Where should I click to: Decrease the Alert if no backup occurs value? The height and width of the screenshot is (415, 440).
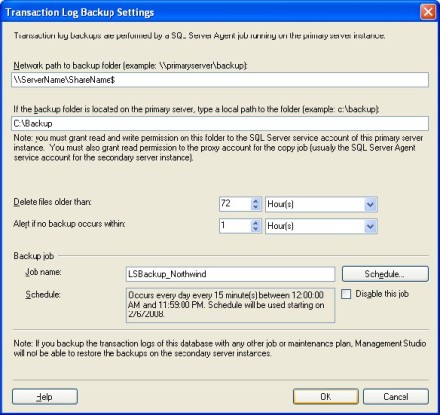(256, 229)
